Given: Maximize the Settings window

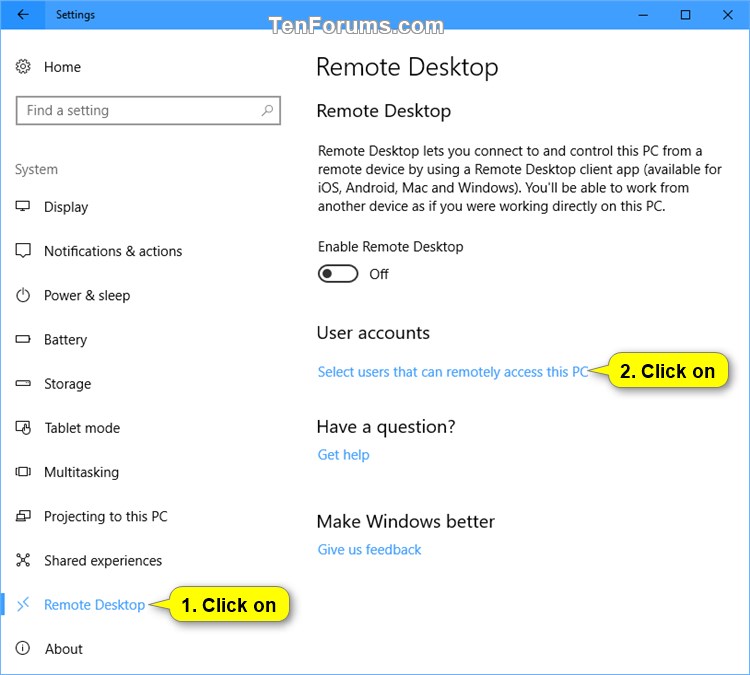Looking at the screenshot, I should click(x=685, y=15).
